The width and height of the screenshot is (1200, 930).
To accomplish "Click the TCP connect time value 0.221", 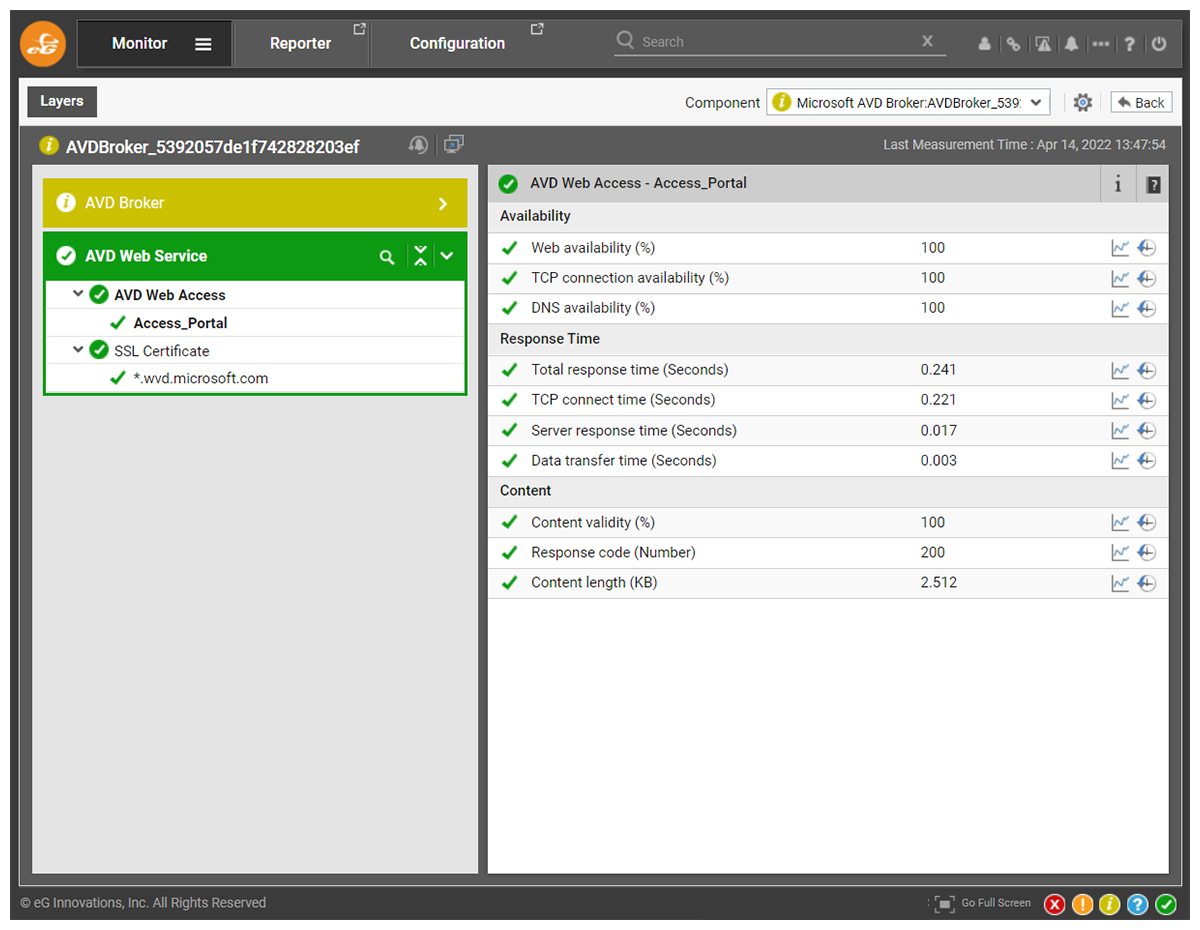I will point(938,400).
